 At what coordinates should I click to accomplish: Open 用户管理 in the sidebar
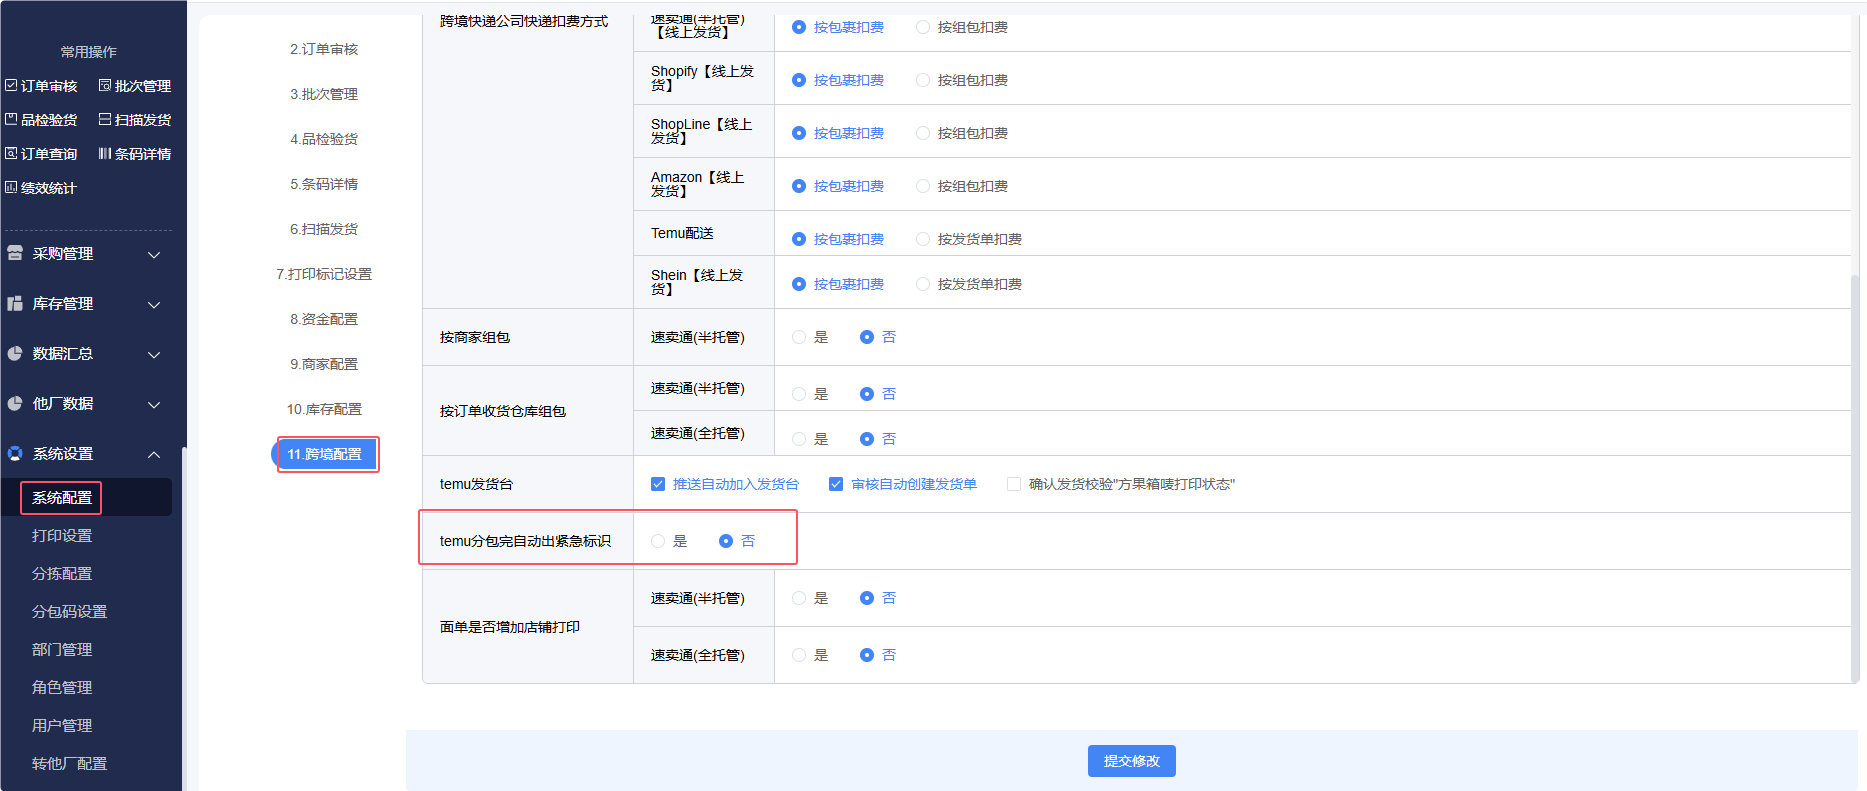(x=62, y=726)
